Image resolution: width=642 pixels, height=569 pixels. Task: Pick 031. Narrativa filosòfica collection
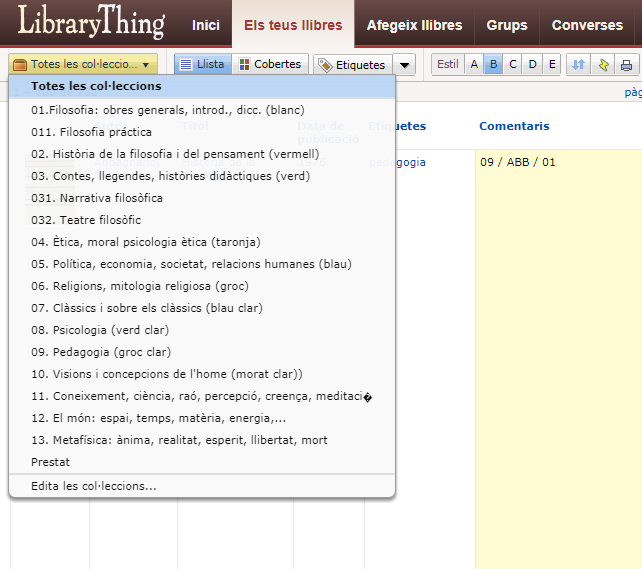pos(202,198)
